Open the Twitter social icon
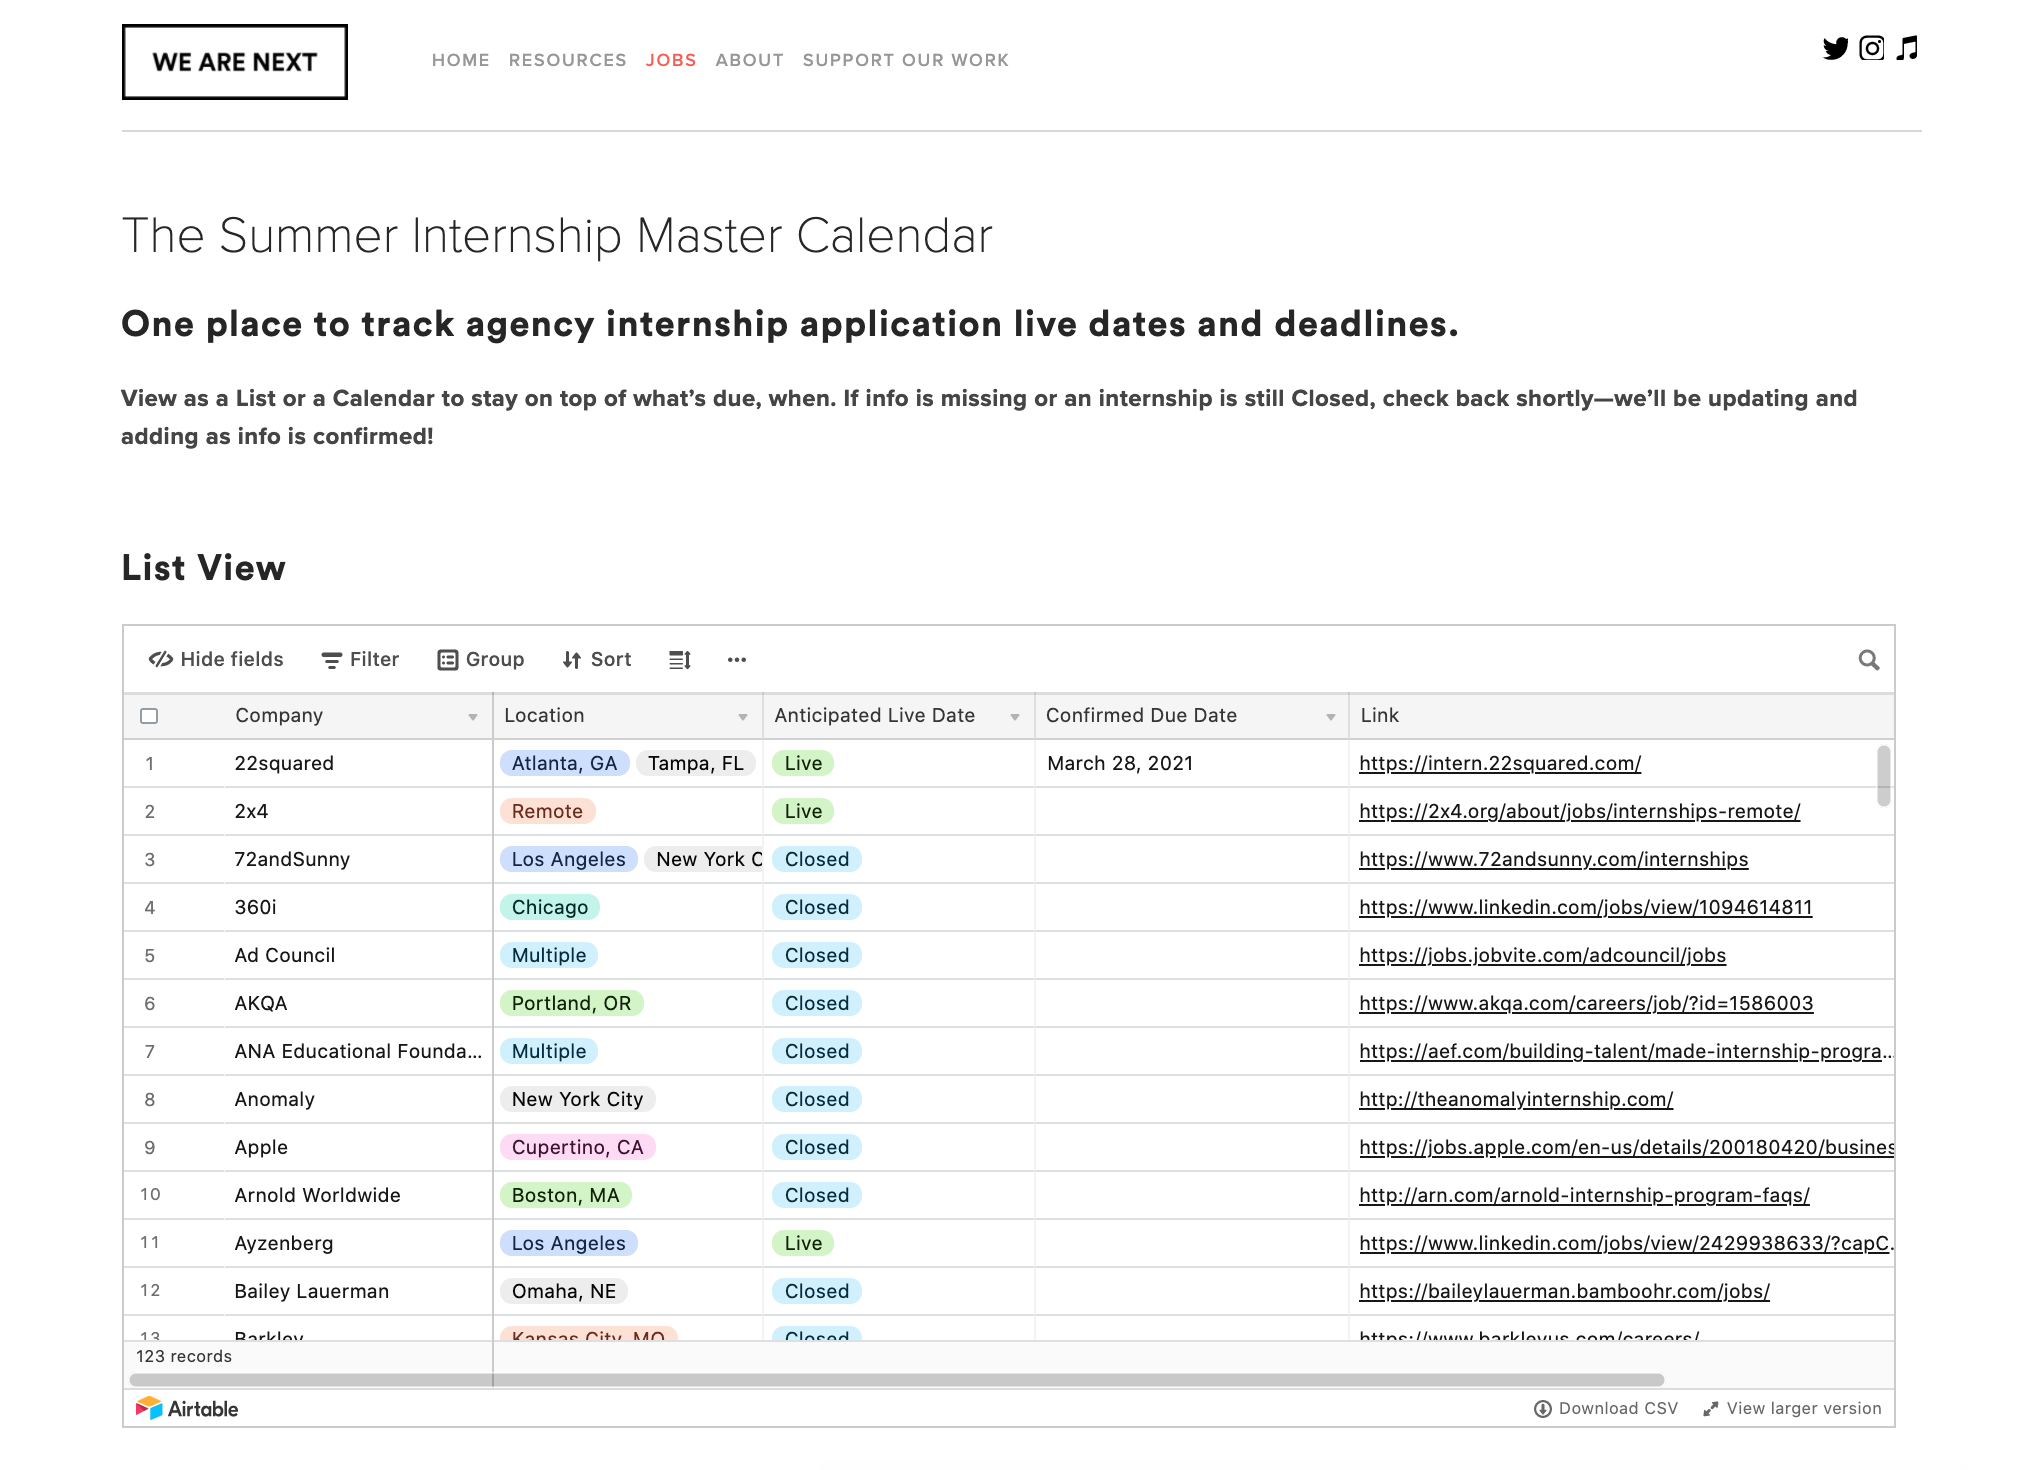This screenshot has width=2028, height=1470. [x=1835, y=48]
